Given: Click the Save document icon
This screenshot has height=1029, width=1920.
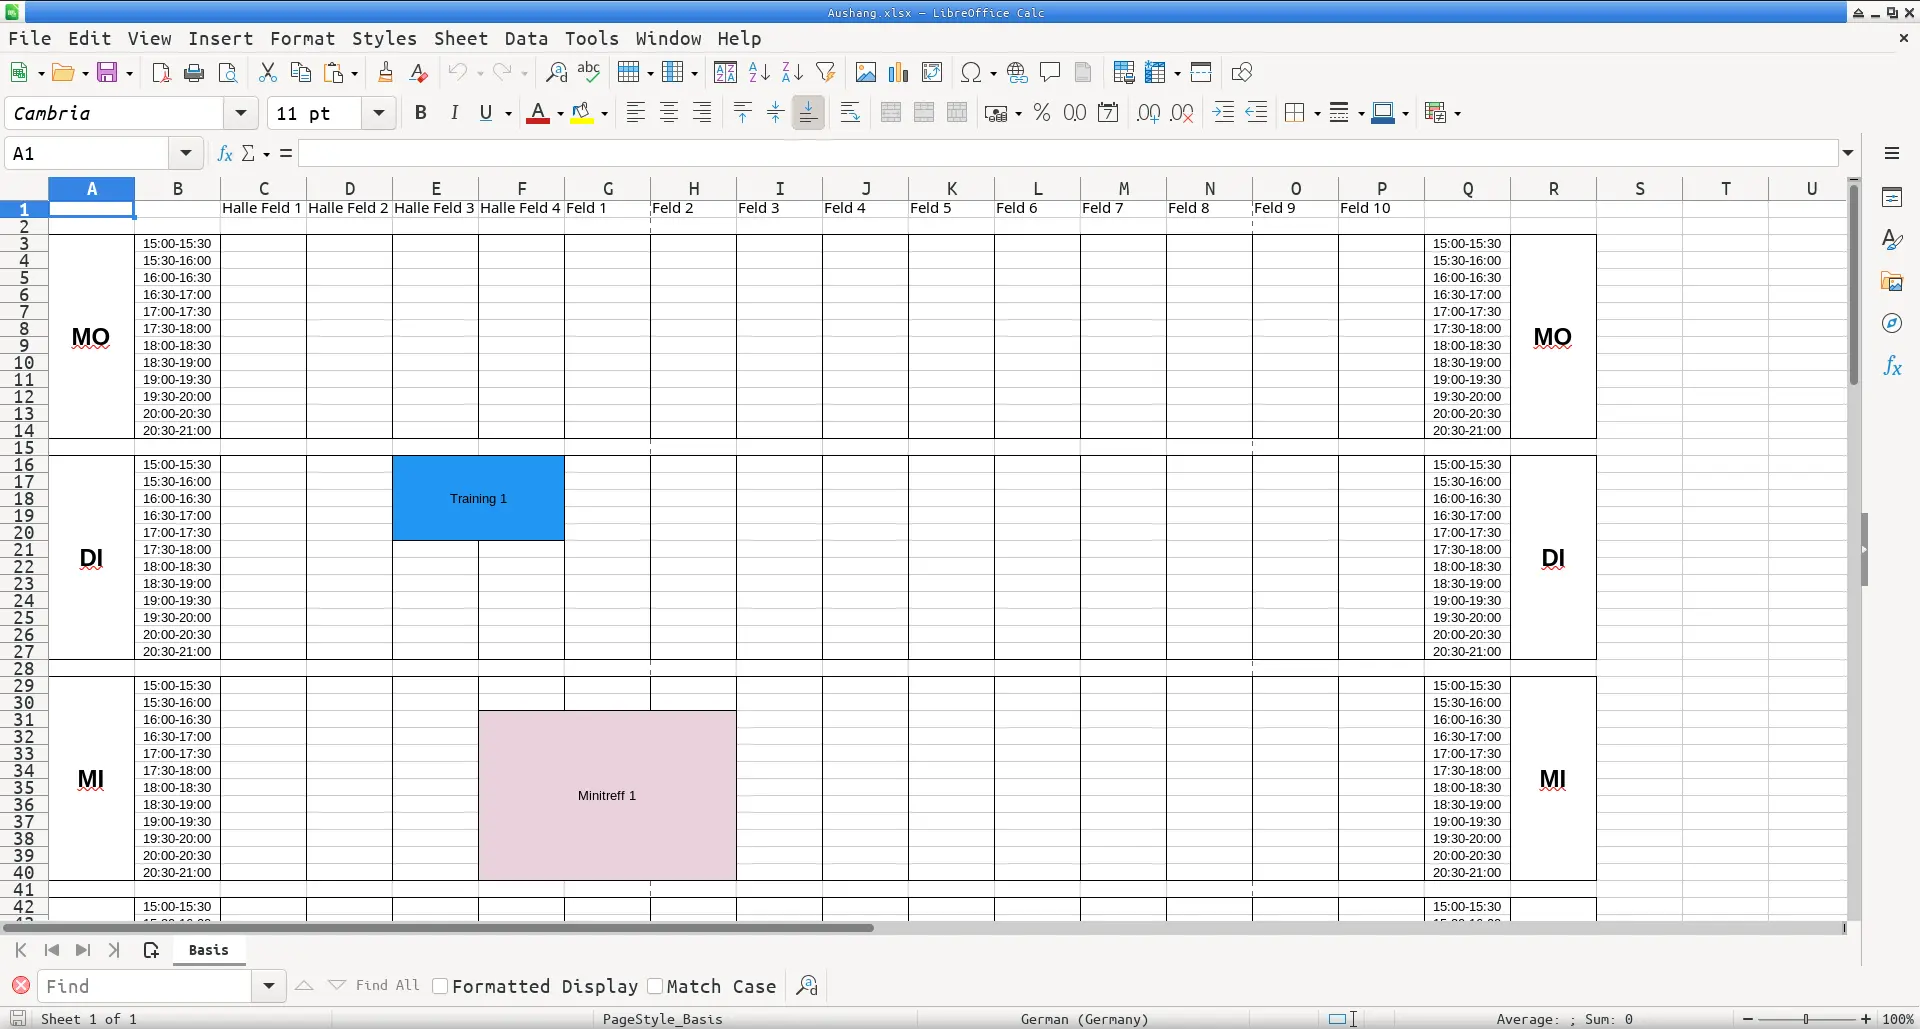Looking at the screenshot, I should coord(107,72).
